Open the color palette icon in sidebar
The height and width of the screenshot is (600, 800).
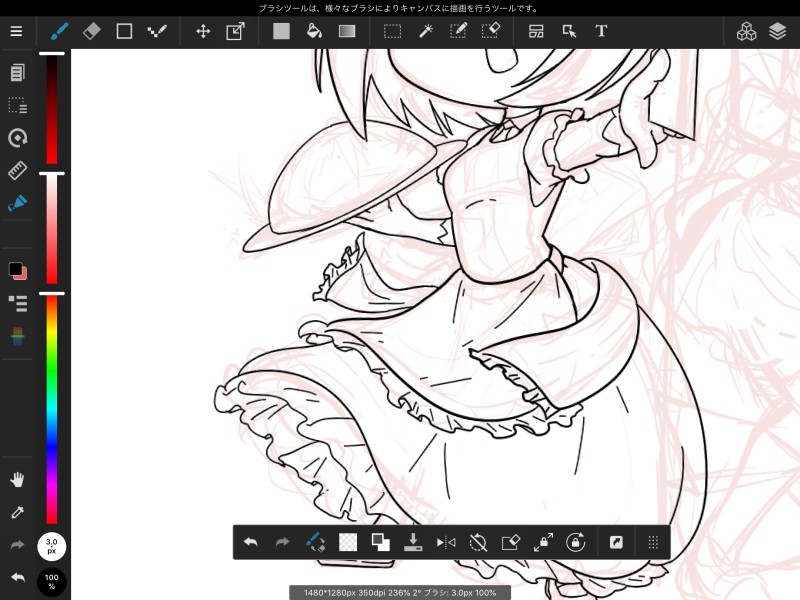point(17,336)
